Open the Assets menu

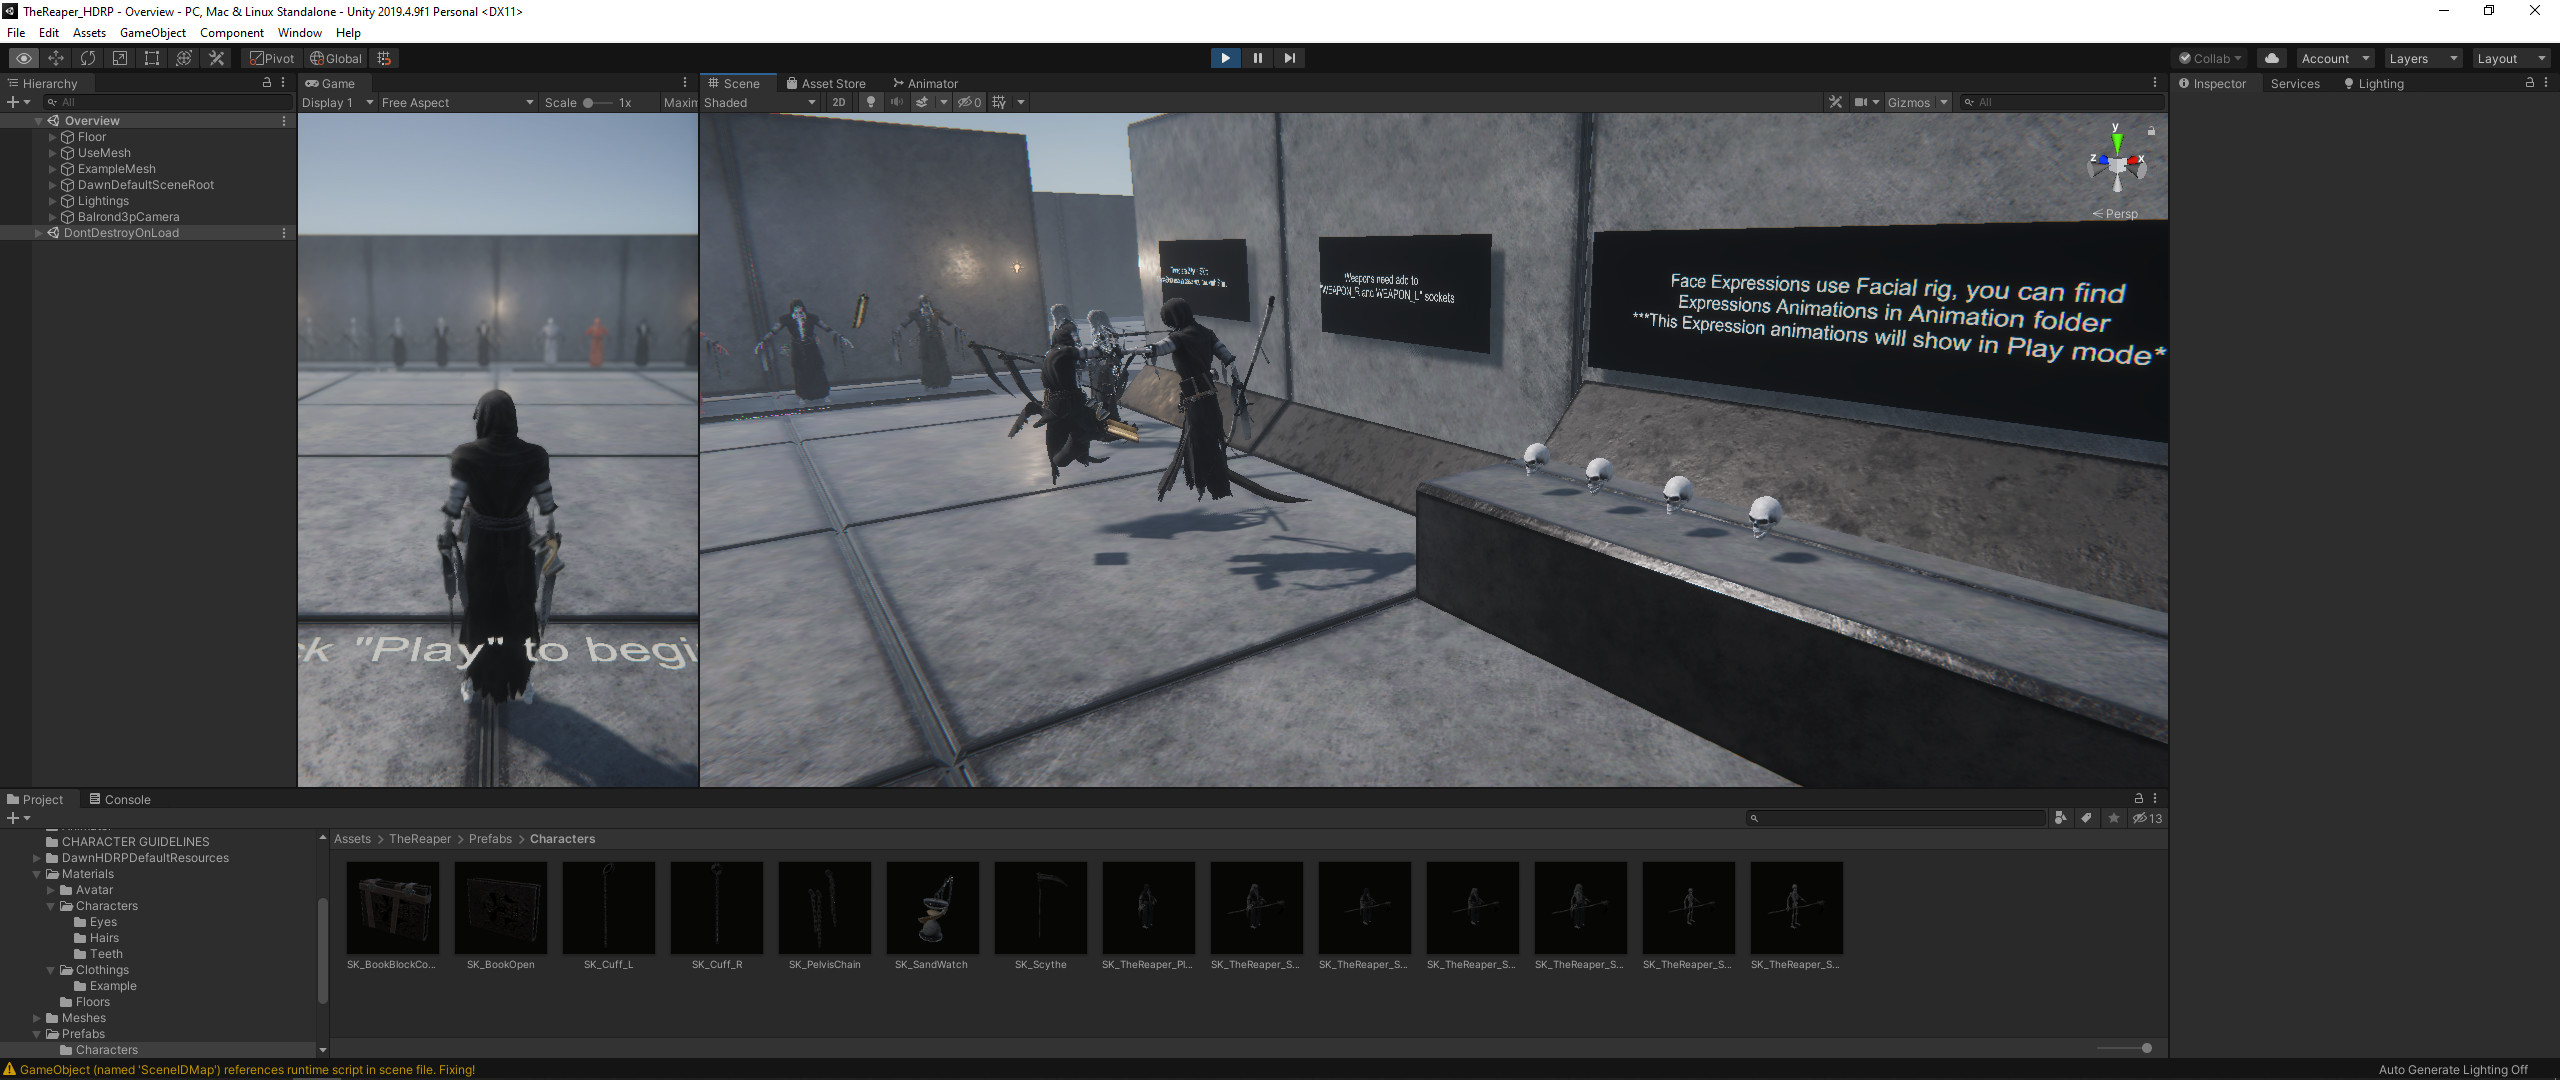pos(89,33)
